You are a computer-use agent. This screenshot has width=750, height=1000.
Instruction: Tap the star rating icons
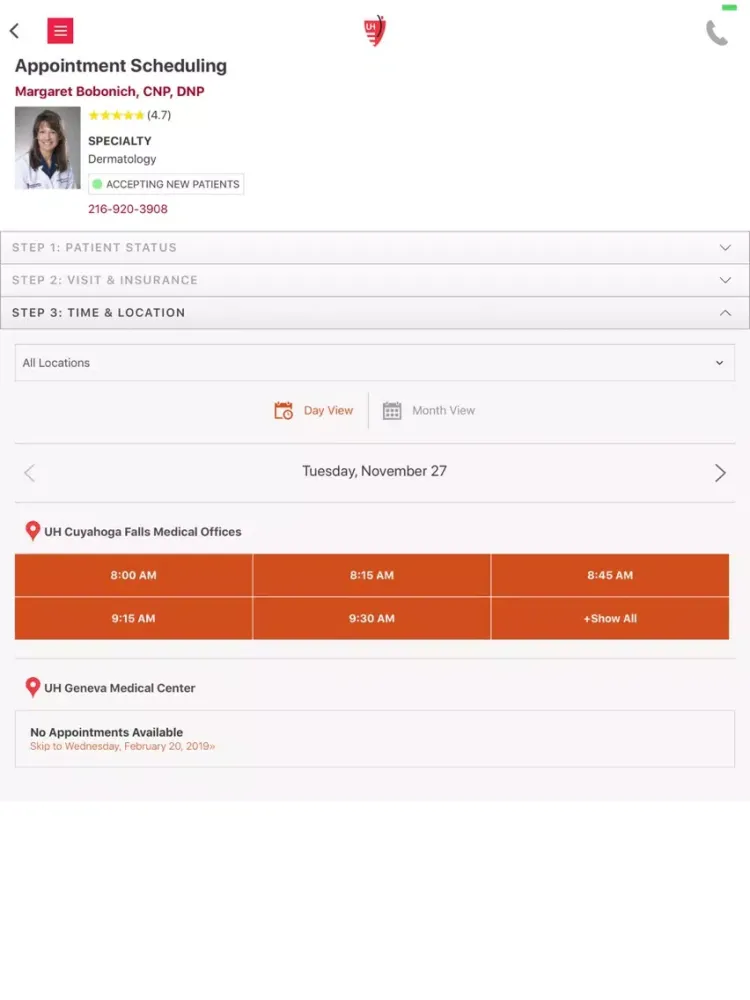pos(116,115)
